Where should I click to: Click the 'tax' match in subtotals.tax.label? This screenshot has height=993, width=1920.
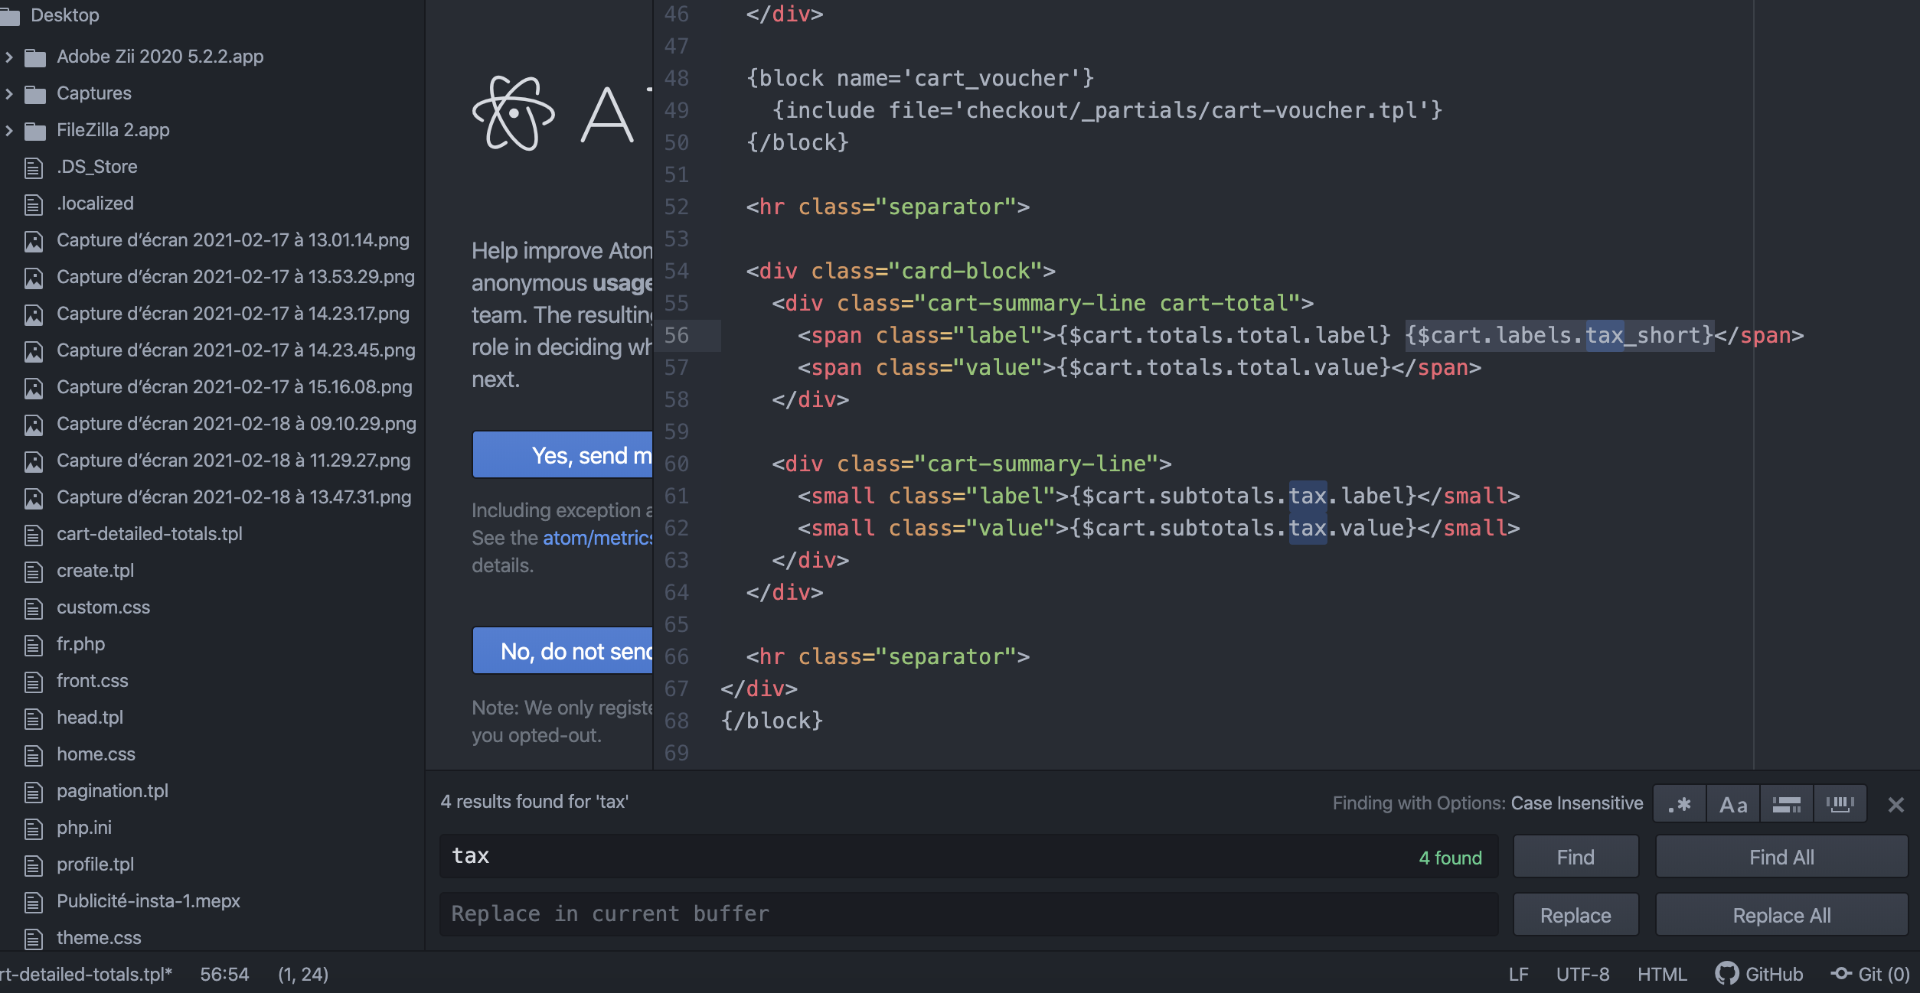point(1308,496)
